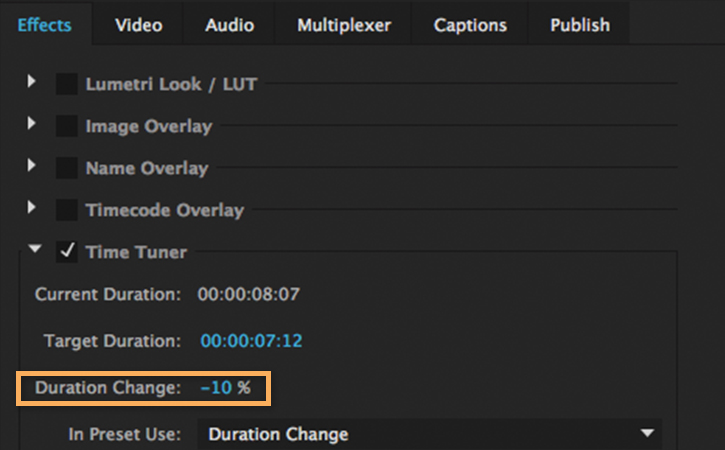725x450 pixels.
Task: Expand the Lumetri Look / LUT section
Action: tap(32, 82)
